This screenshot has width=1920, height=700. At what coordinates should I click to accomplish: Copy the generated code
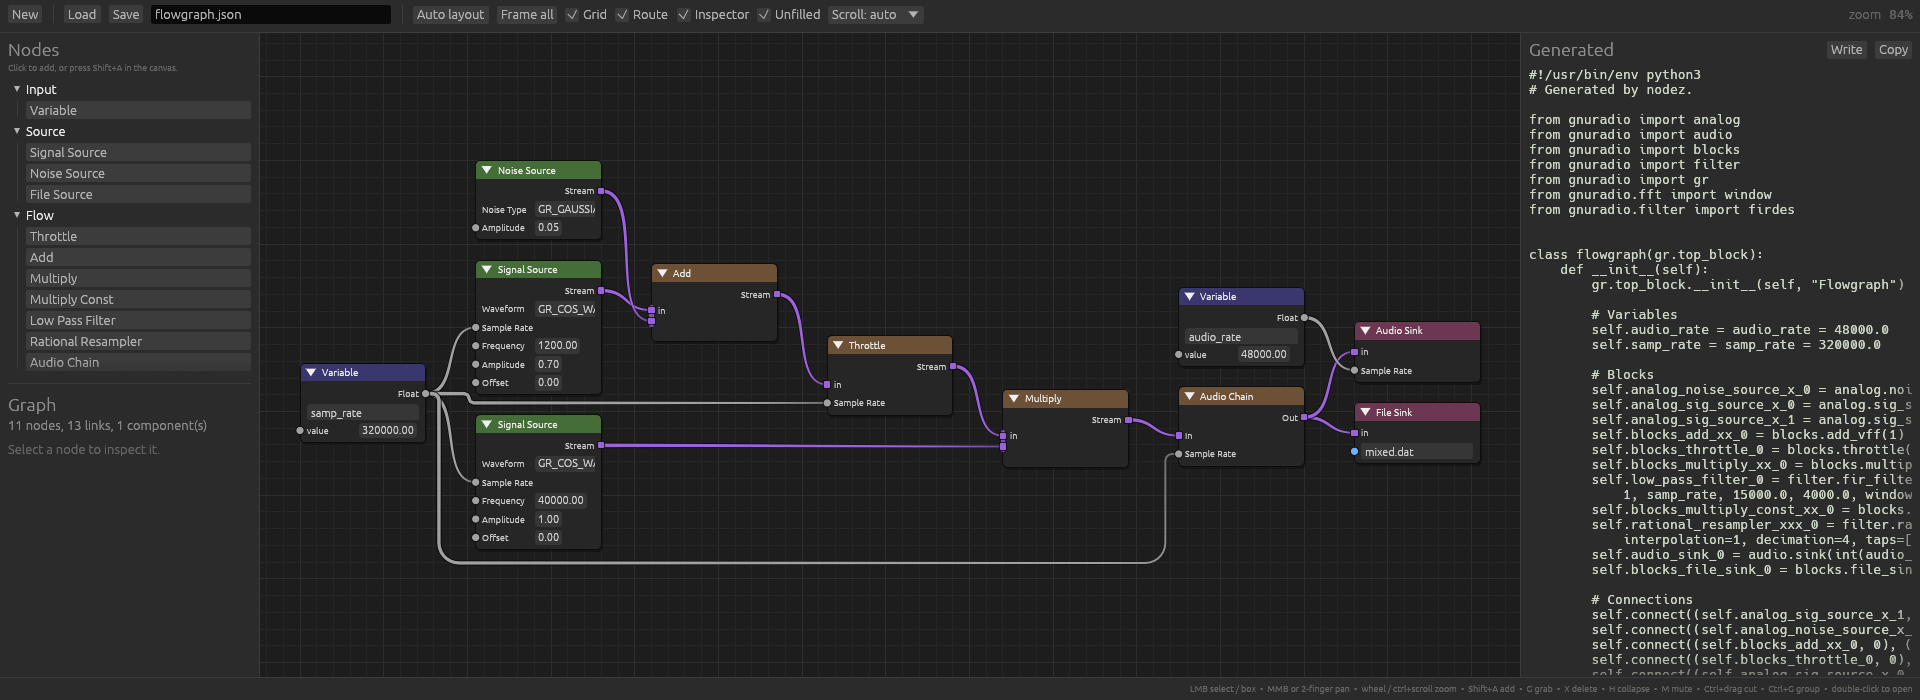1893,50
